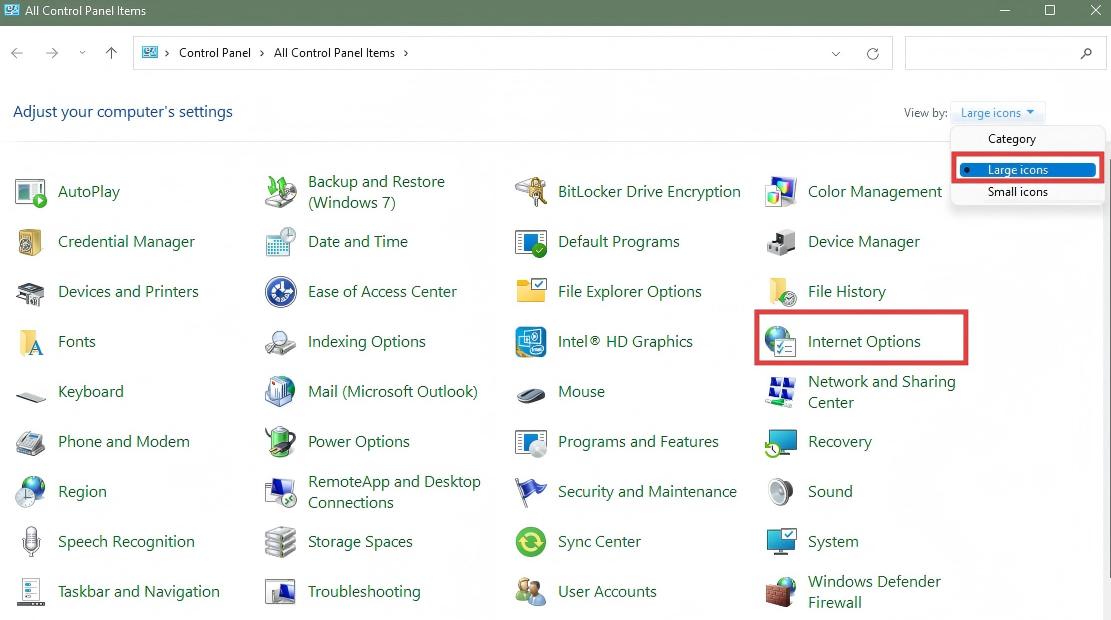Launch Sync Center
Image resolution: width=1111 pixels, height=620 pixels.
599,541
